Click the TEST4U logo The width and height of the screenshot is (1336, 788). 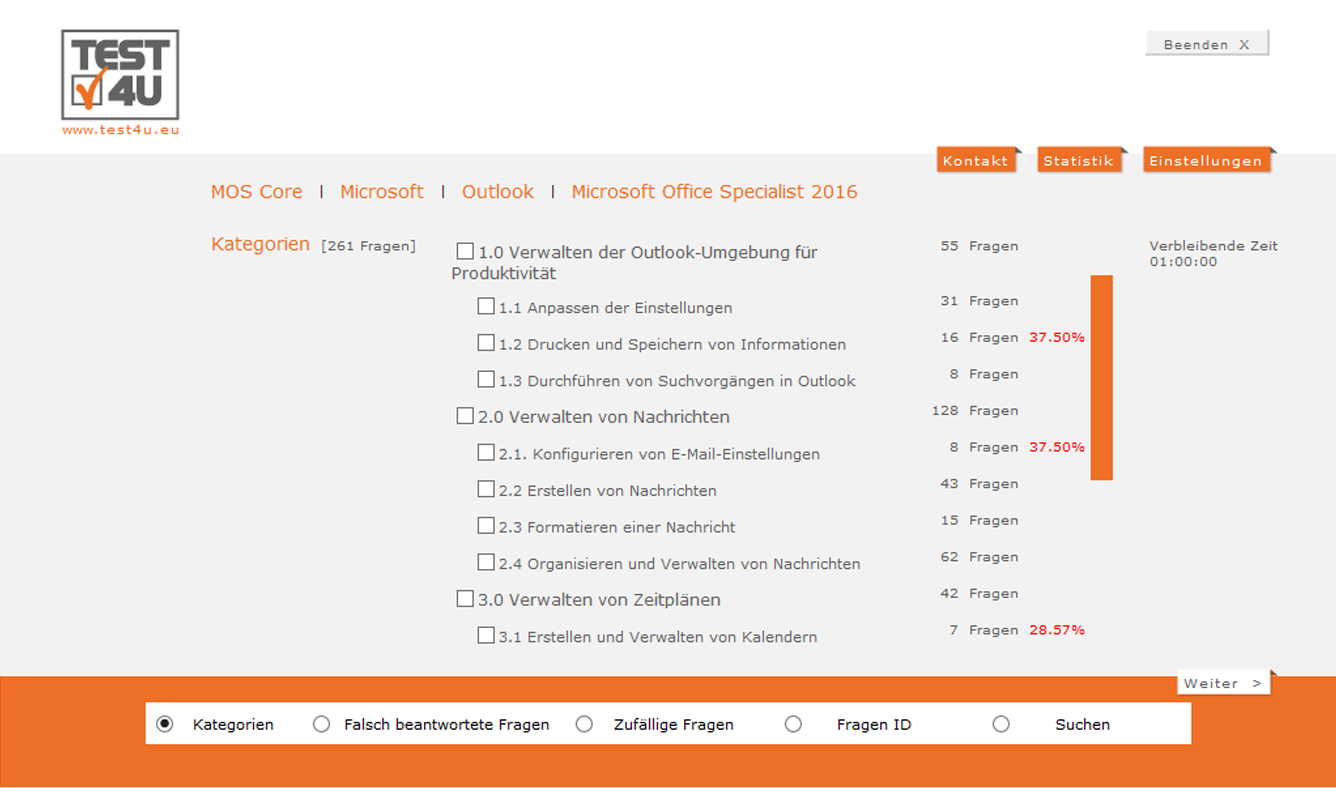120,75
